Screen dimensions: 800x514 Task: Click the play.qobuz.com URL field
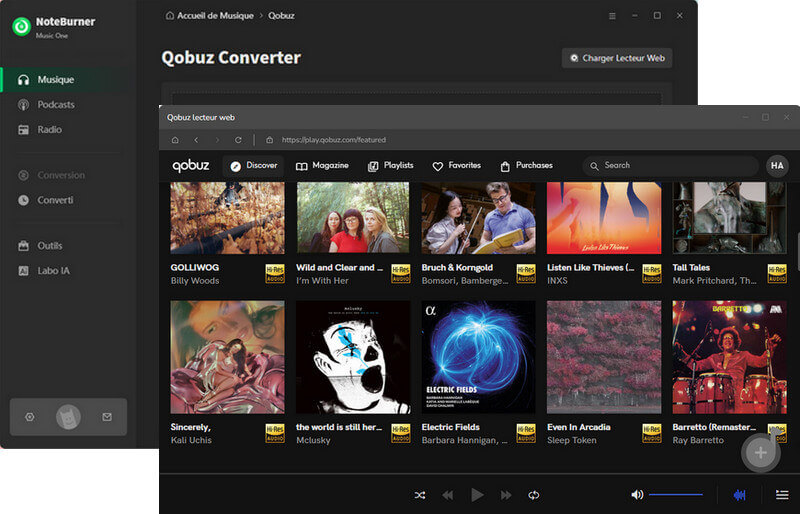(x=334, y=140)
